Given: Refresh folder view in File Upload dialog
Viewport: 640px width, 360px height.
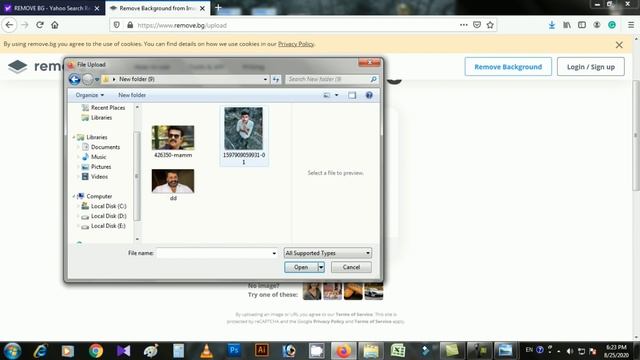Looking at the screenshot, I should (x=276, y=79).
